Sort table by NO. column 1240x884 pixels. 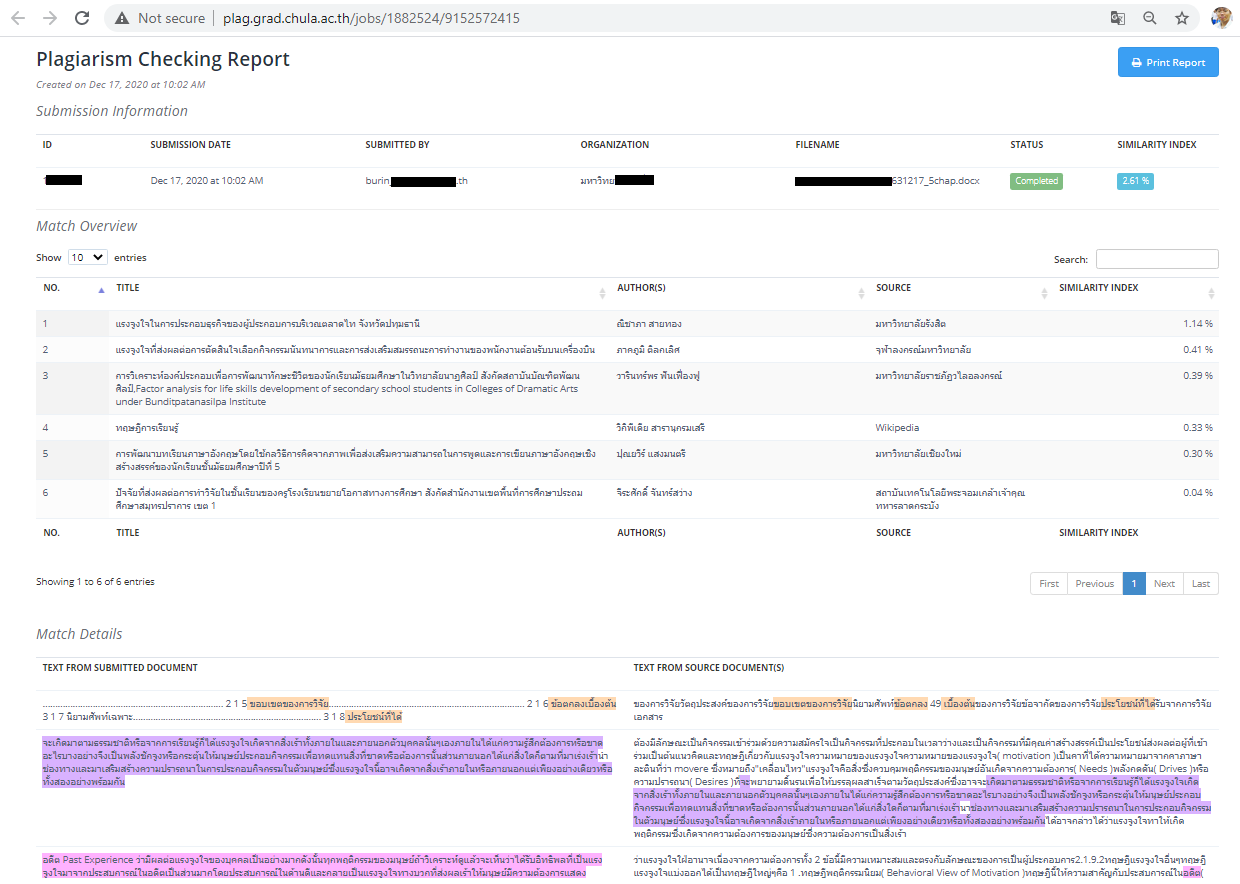pos(70,288)
